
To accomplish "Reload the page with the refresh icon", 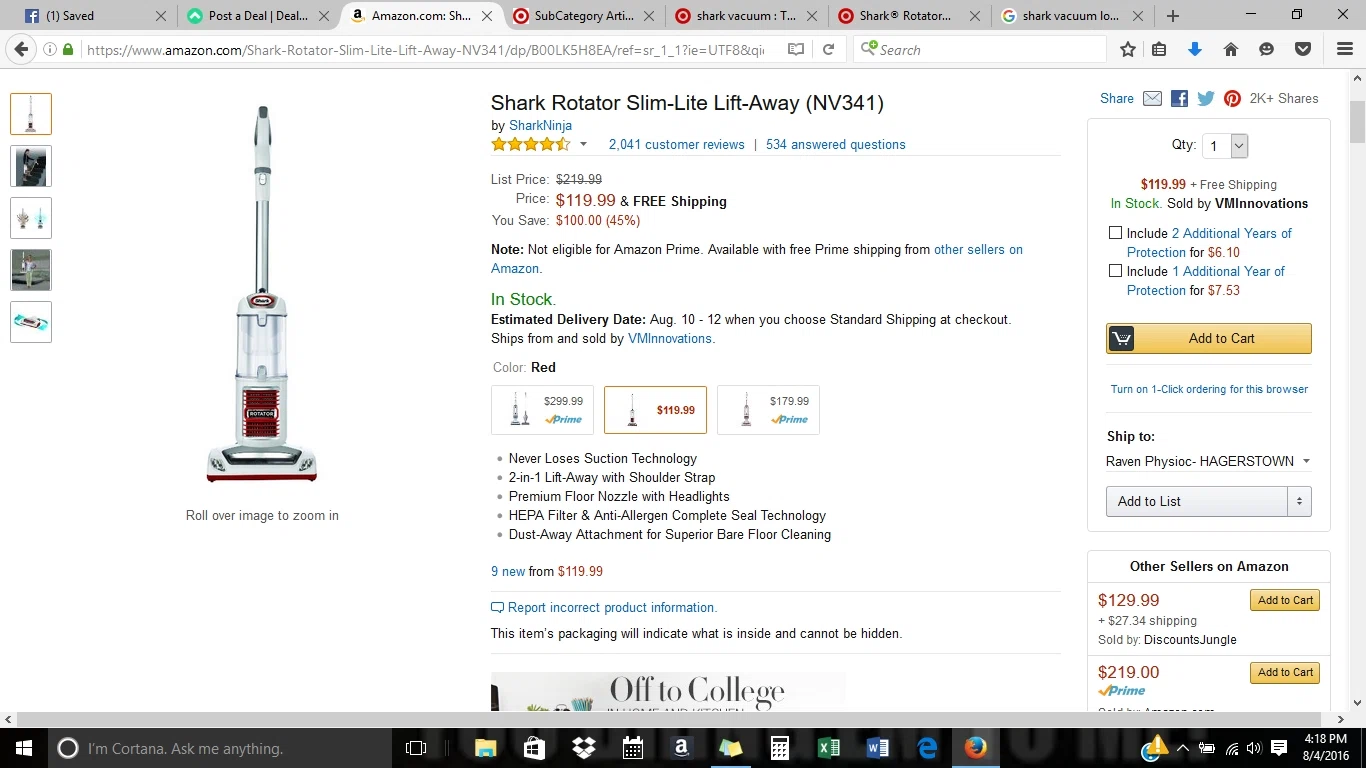I will coord(828,49).
